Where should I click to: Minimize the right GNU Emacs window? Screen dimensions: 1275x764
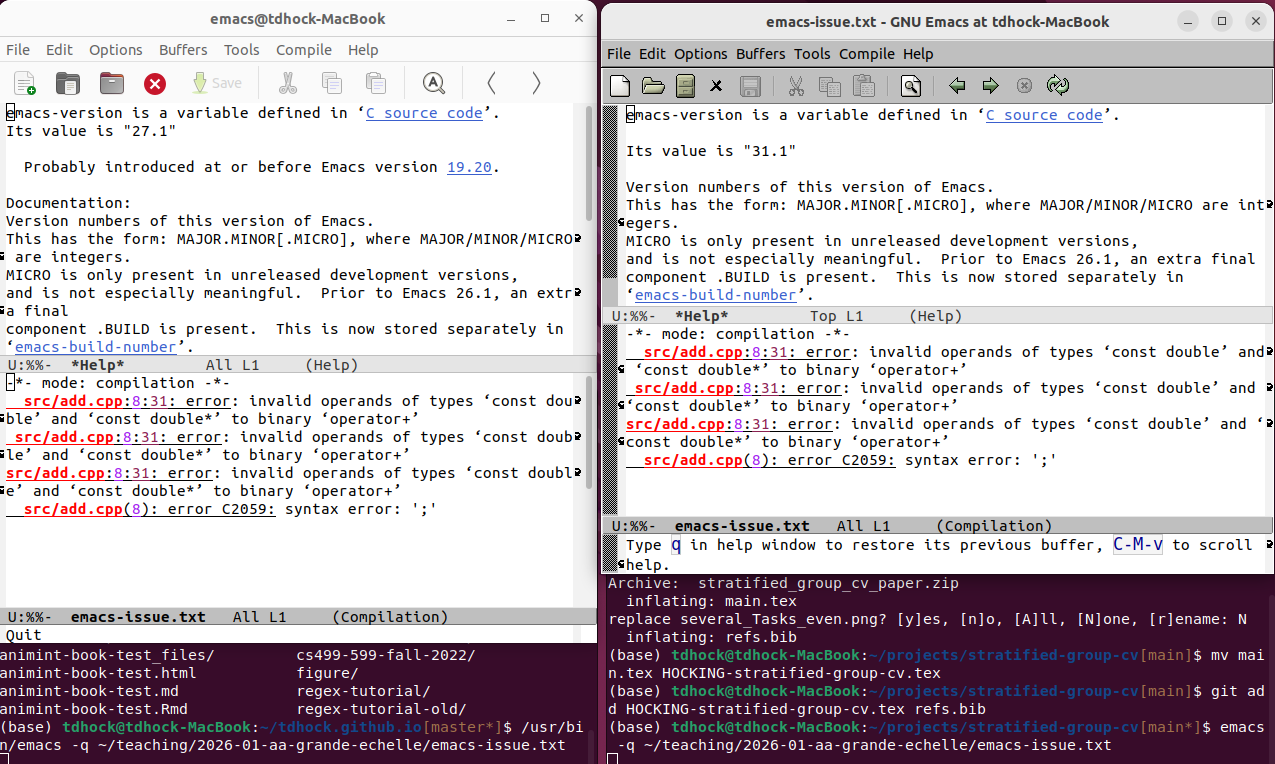[1186, 20]
